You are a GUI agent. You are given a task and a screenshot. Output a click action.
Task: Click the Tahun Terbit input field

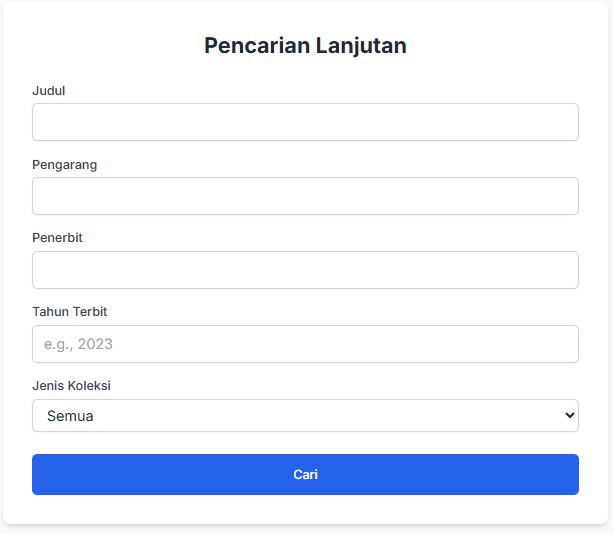[x=305, y=344]
